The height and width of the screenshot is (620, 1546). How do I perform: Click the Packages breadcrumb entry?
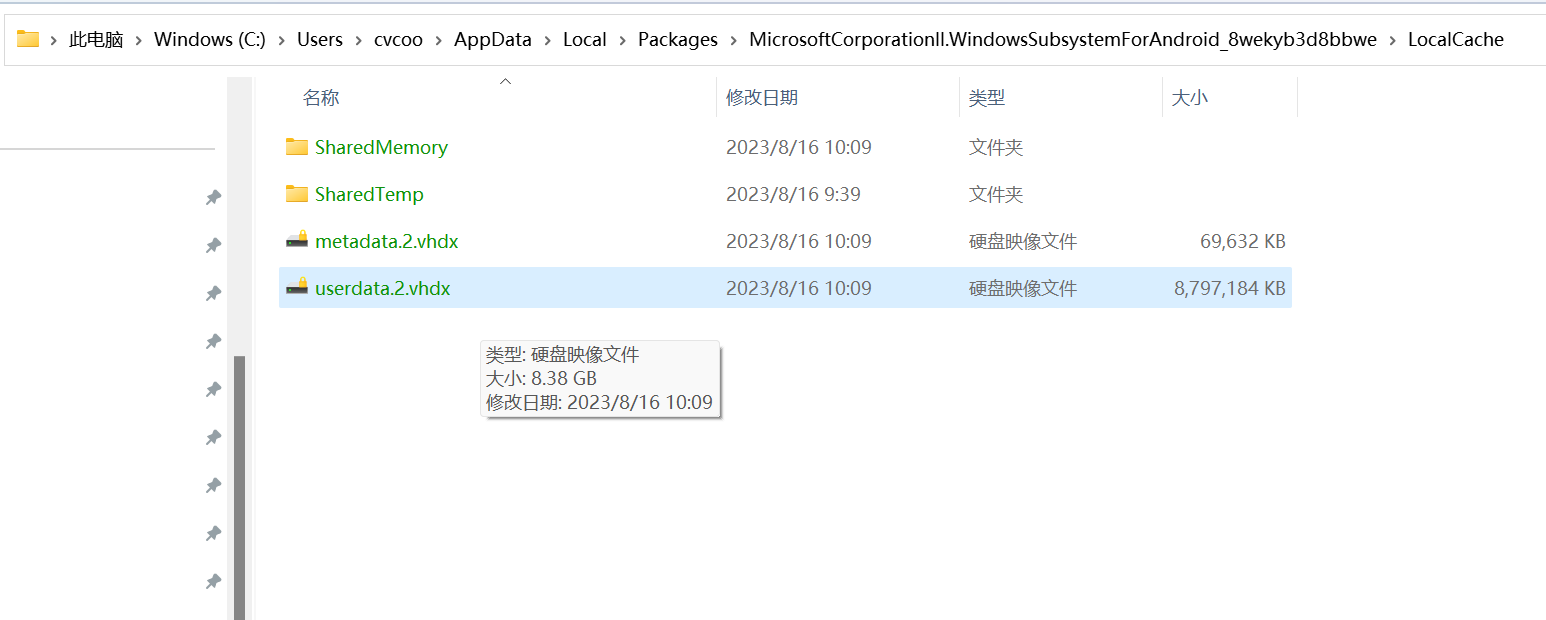tap(677, 39)
